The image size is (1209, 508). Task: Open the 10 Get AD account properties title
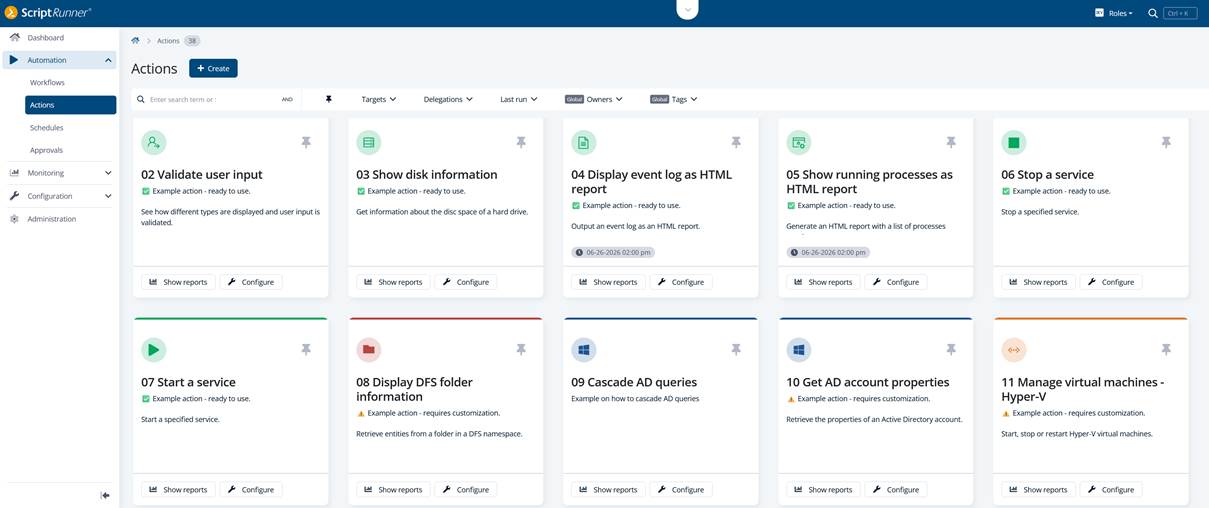click(x=868, y=382)
